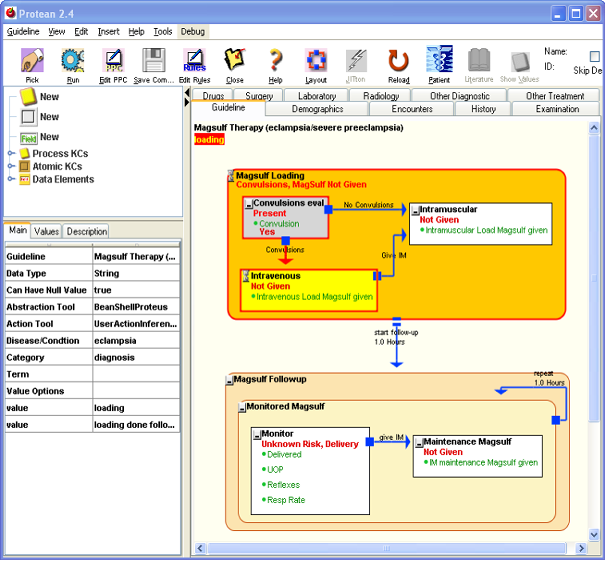Click the Layout toolbar icon
The height and width of the screenshot is (561, 606).
tap(316, 62)
